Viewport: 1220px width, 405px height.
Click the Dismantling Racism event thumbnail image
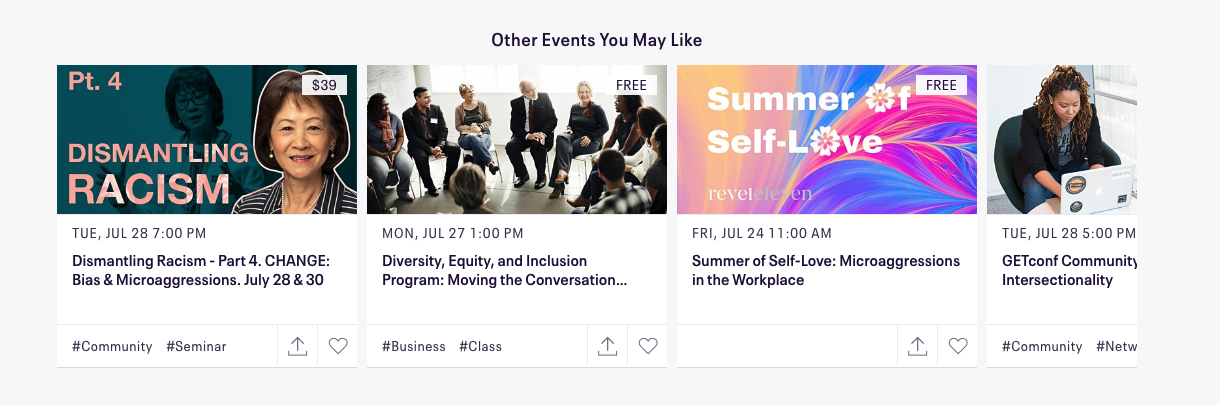[207, 140]
